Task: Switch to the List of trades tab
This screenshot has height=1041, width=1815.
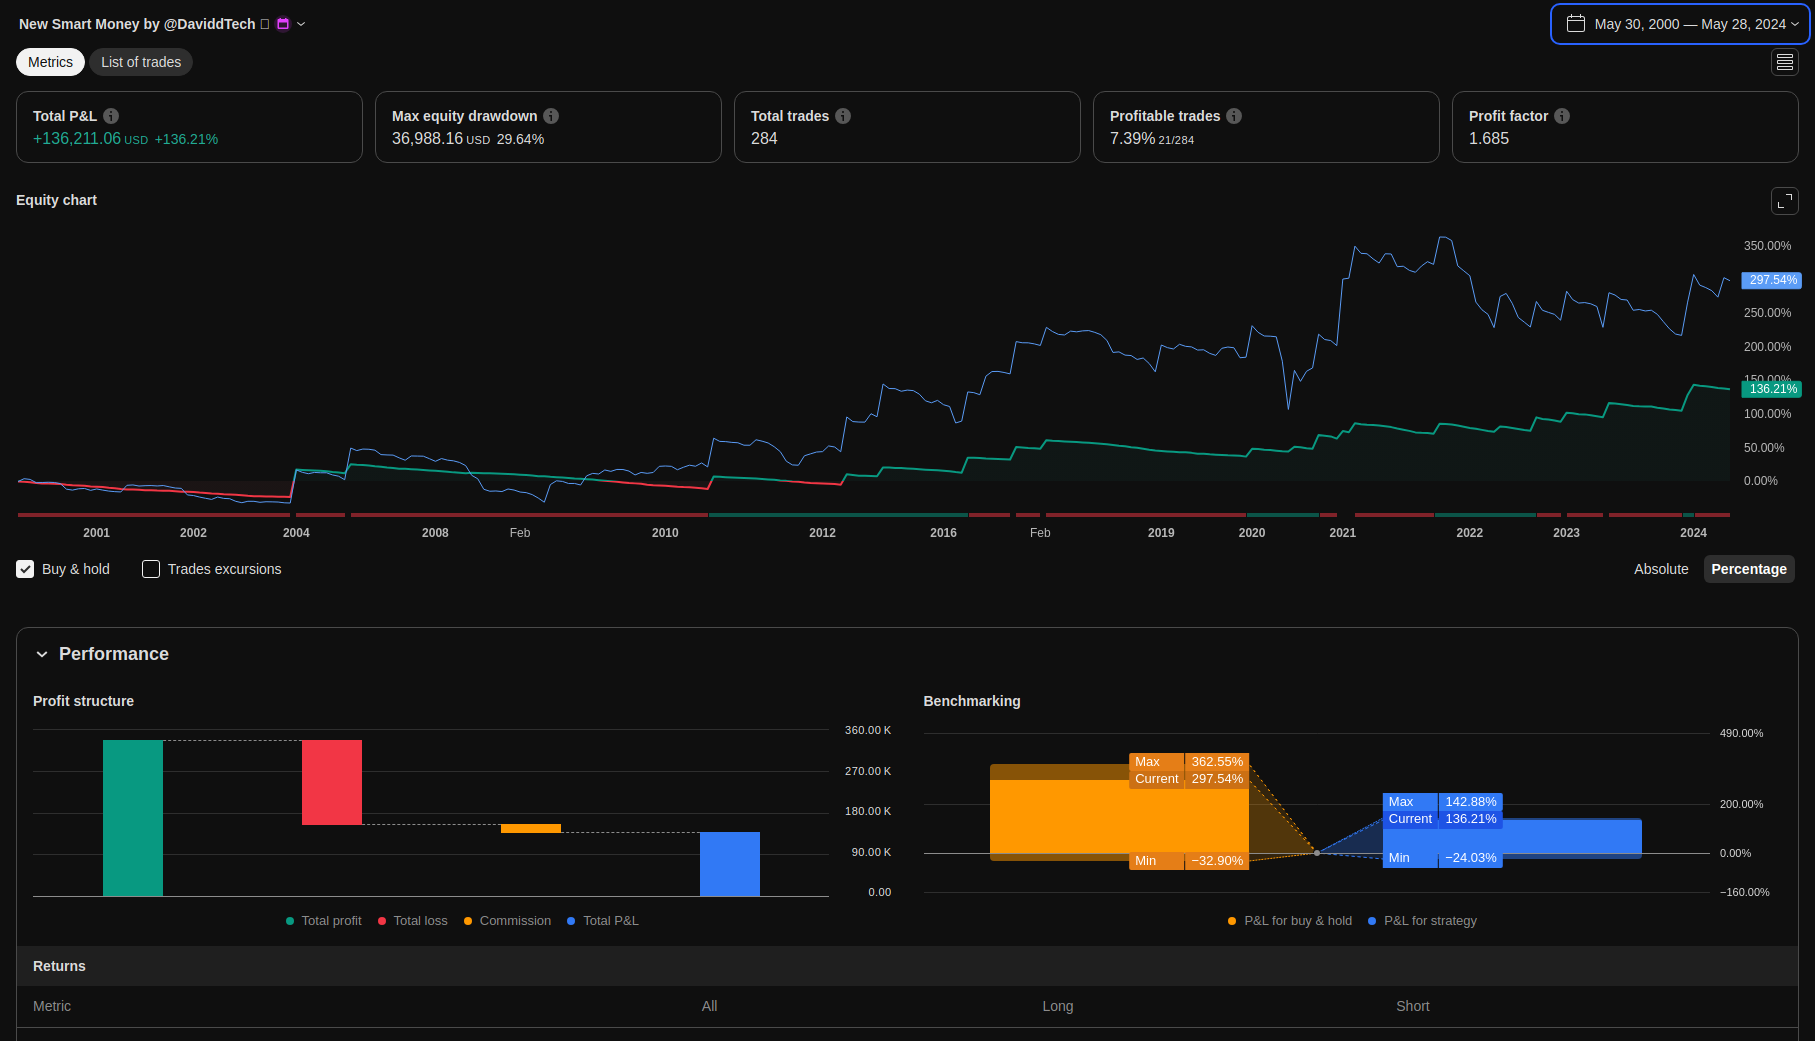Action: coord(141,62)
